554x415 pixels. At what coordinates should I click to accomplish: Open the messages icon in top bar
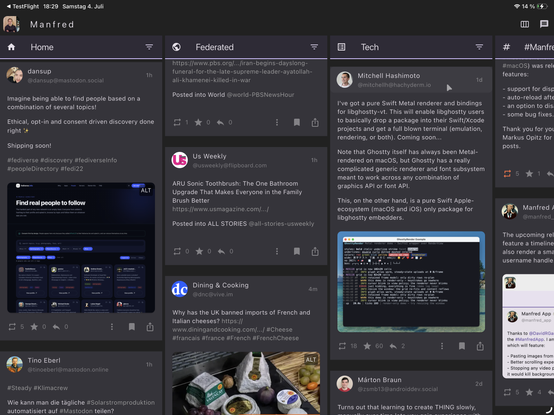click(x=544, y=24)
